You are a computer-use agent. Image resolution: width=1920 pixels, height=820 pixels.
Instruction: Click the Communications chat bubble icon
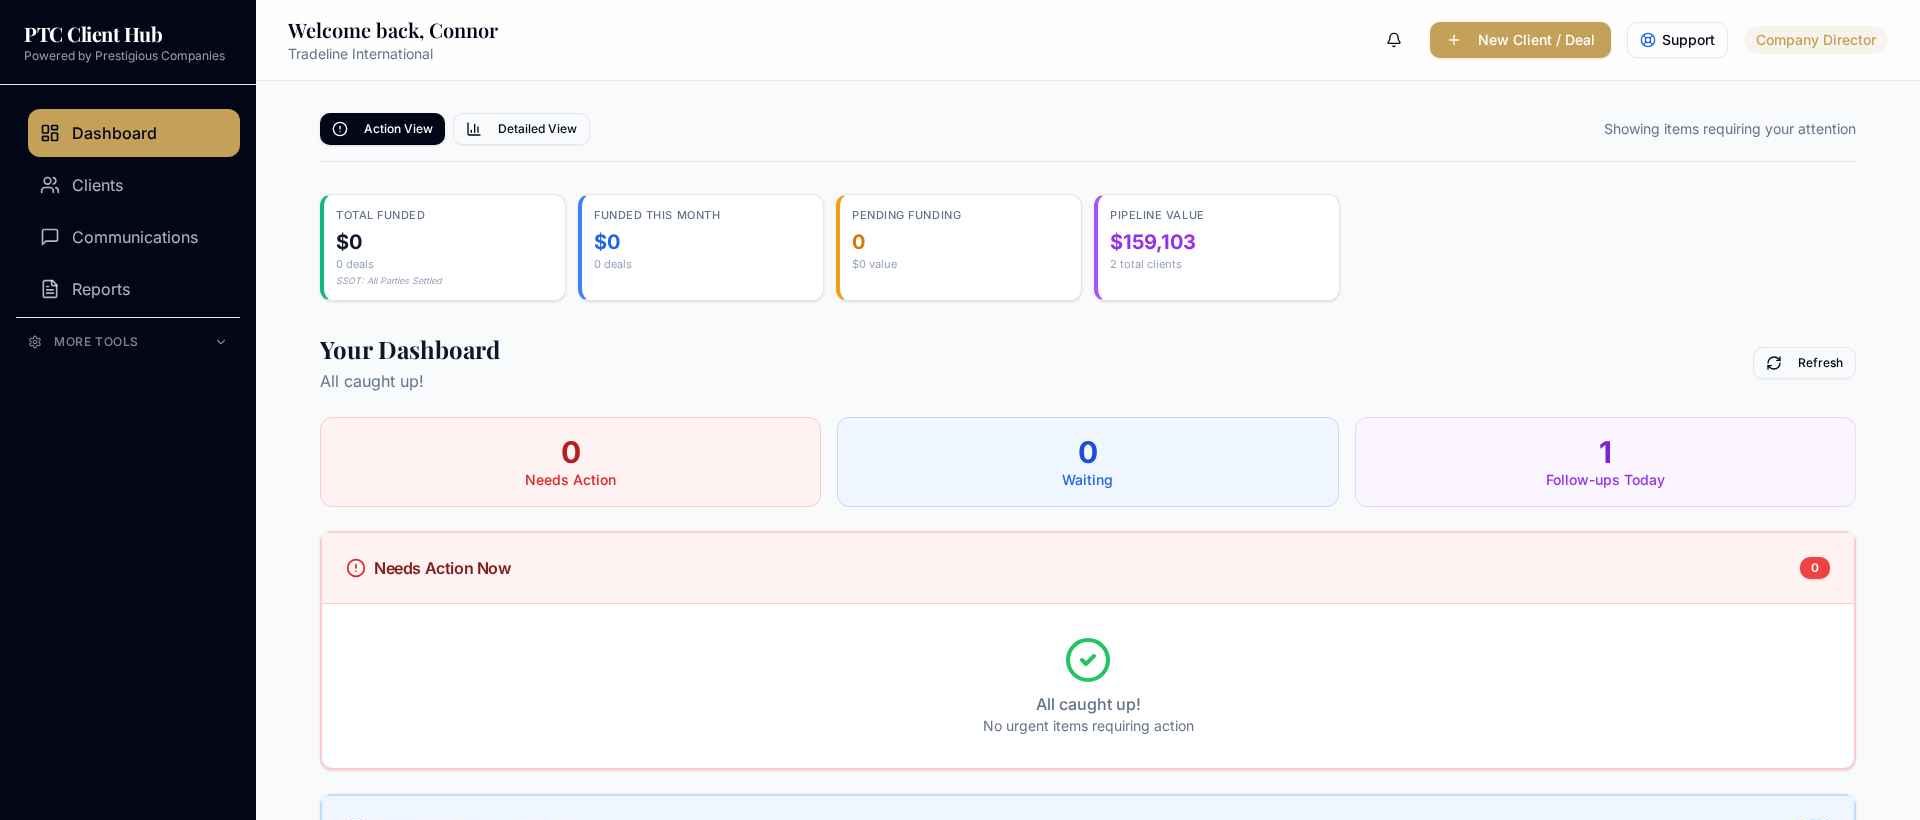(50, 237)
